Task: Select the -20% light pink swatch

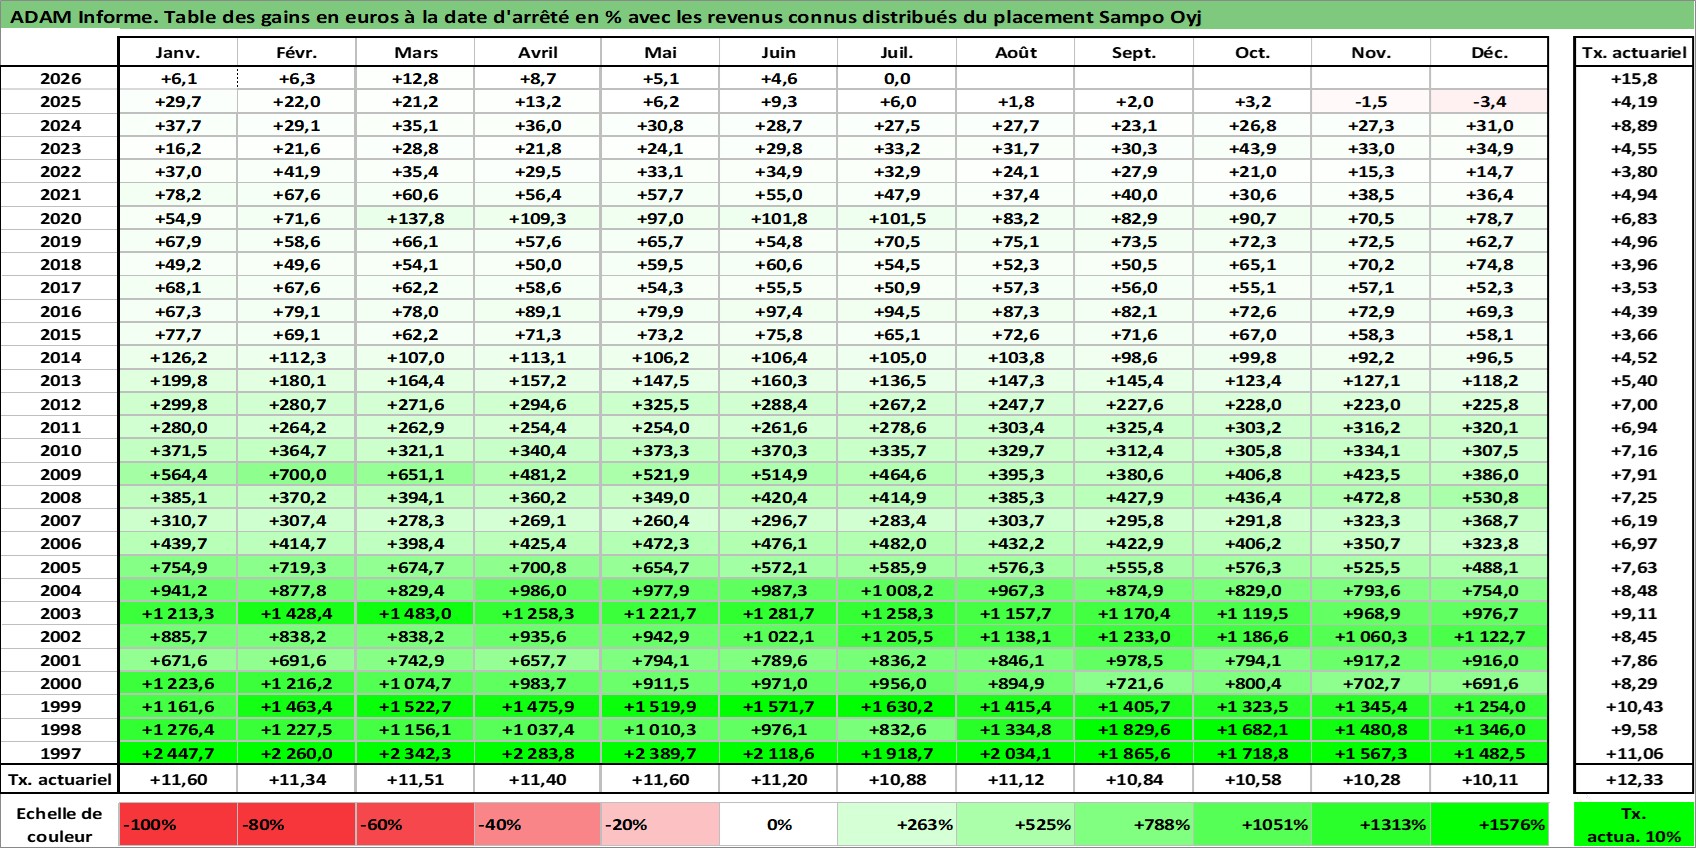Action: [x=660, y=824]
